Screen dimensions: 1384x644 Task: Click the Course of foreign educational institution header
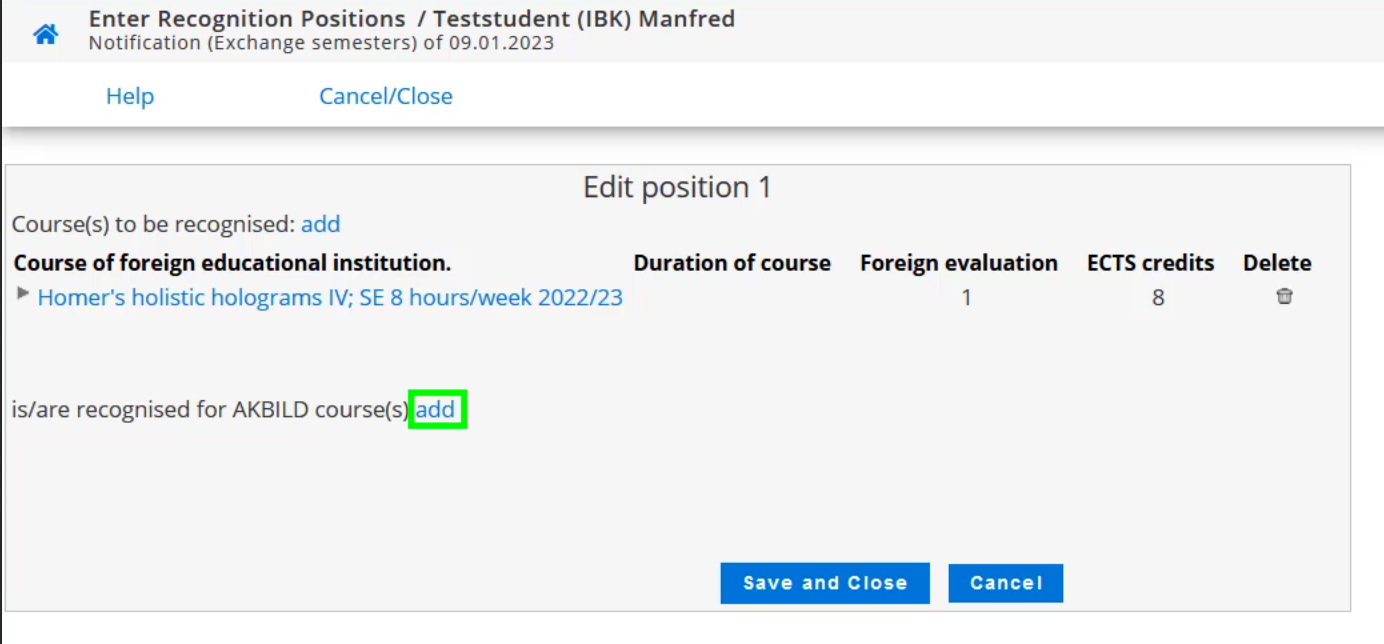click(232, 263)
